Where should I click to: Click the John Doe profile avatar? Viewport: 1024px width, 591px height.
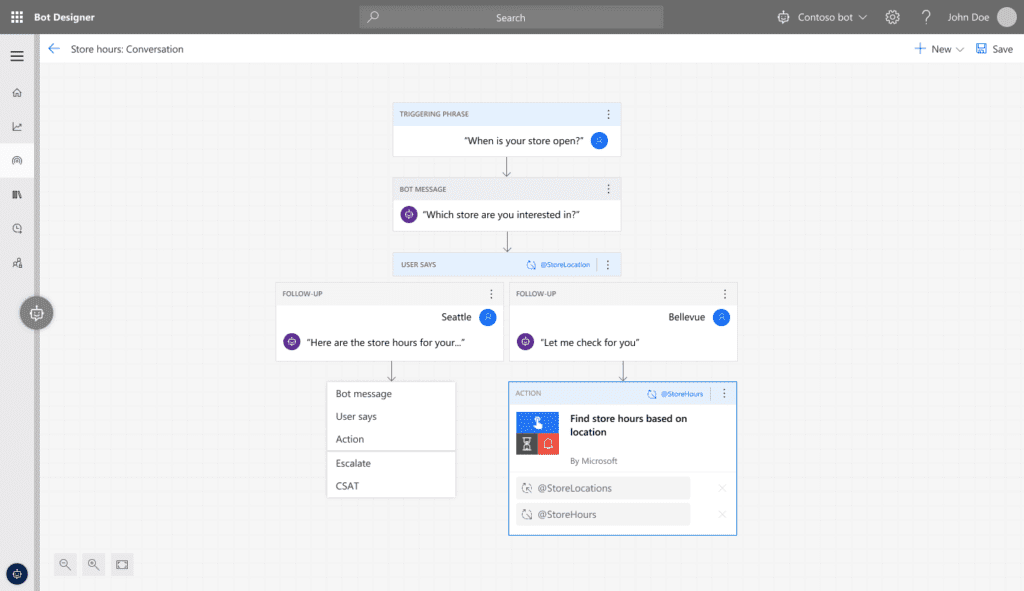pyautogui.click(x=1006, y=17)
